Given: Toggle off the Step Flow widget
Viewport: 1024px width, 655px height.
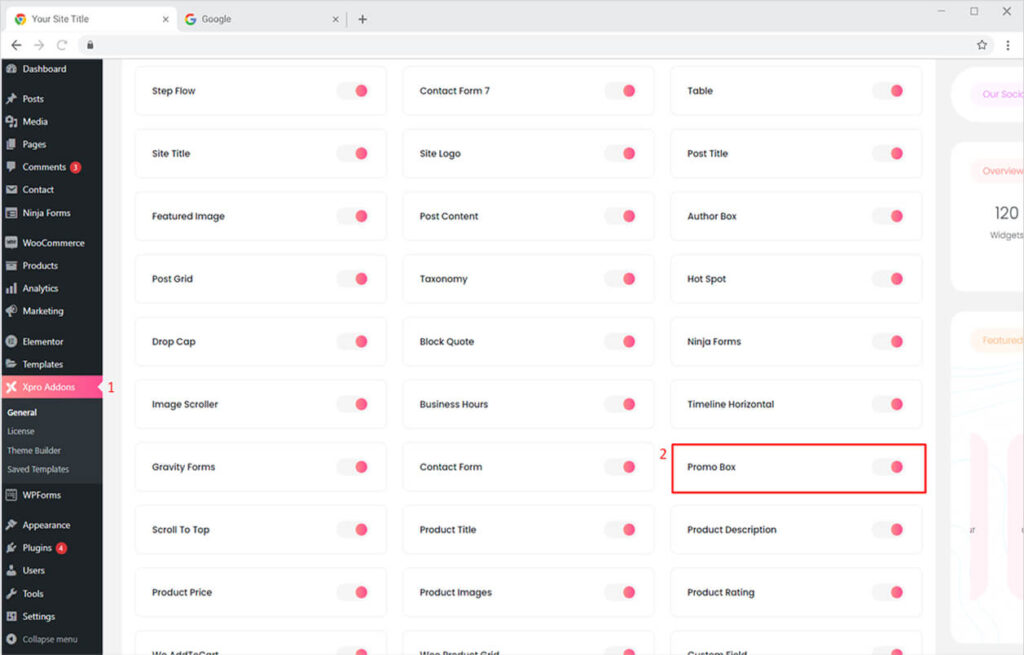Looking at the screenshot, I should [x=353, y=91].
